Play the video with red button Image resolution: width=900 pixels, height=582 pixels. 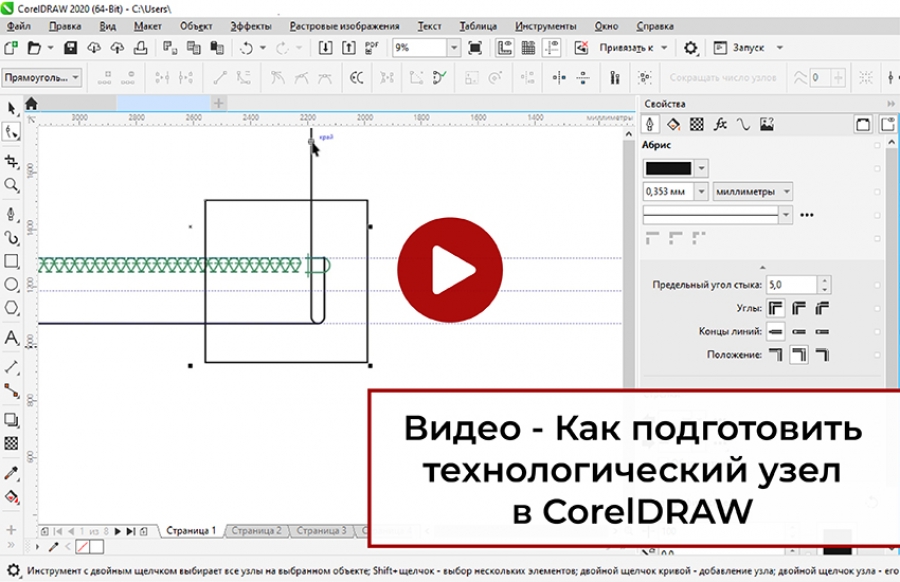click(x=450, y=270)
